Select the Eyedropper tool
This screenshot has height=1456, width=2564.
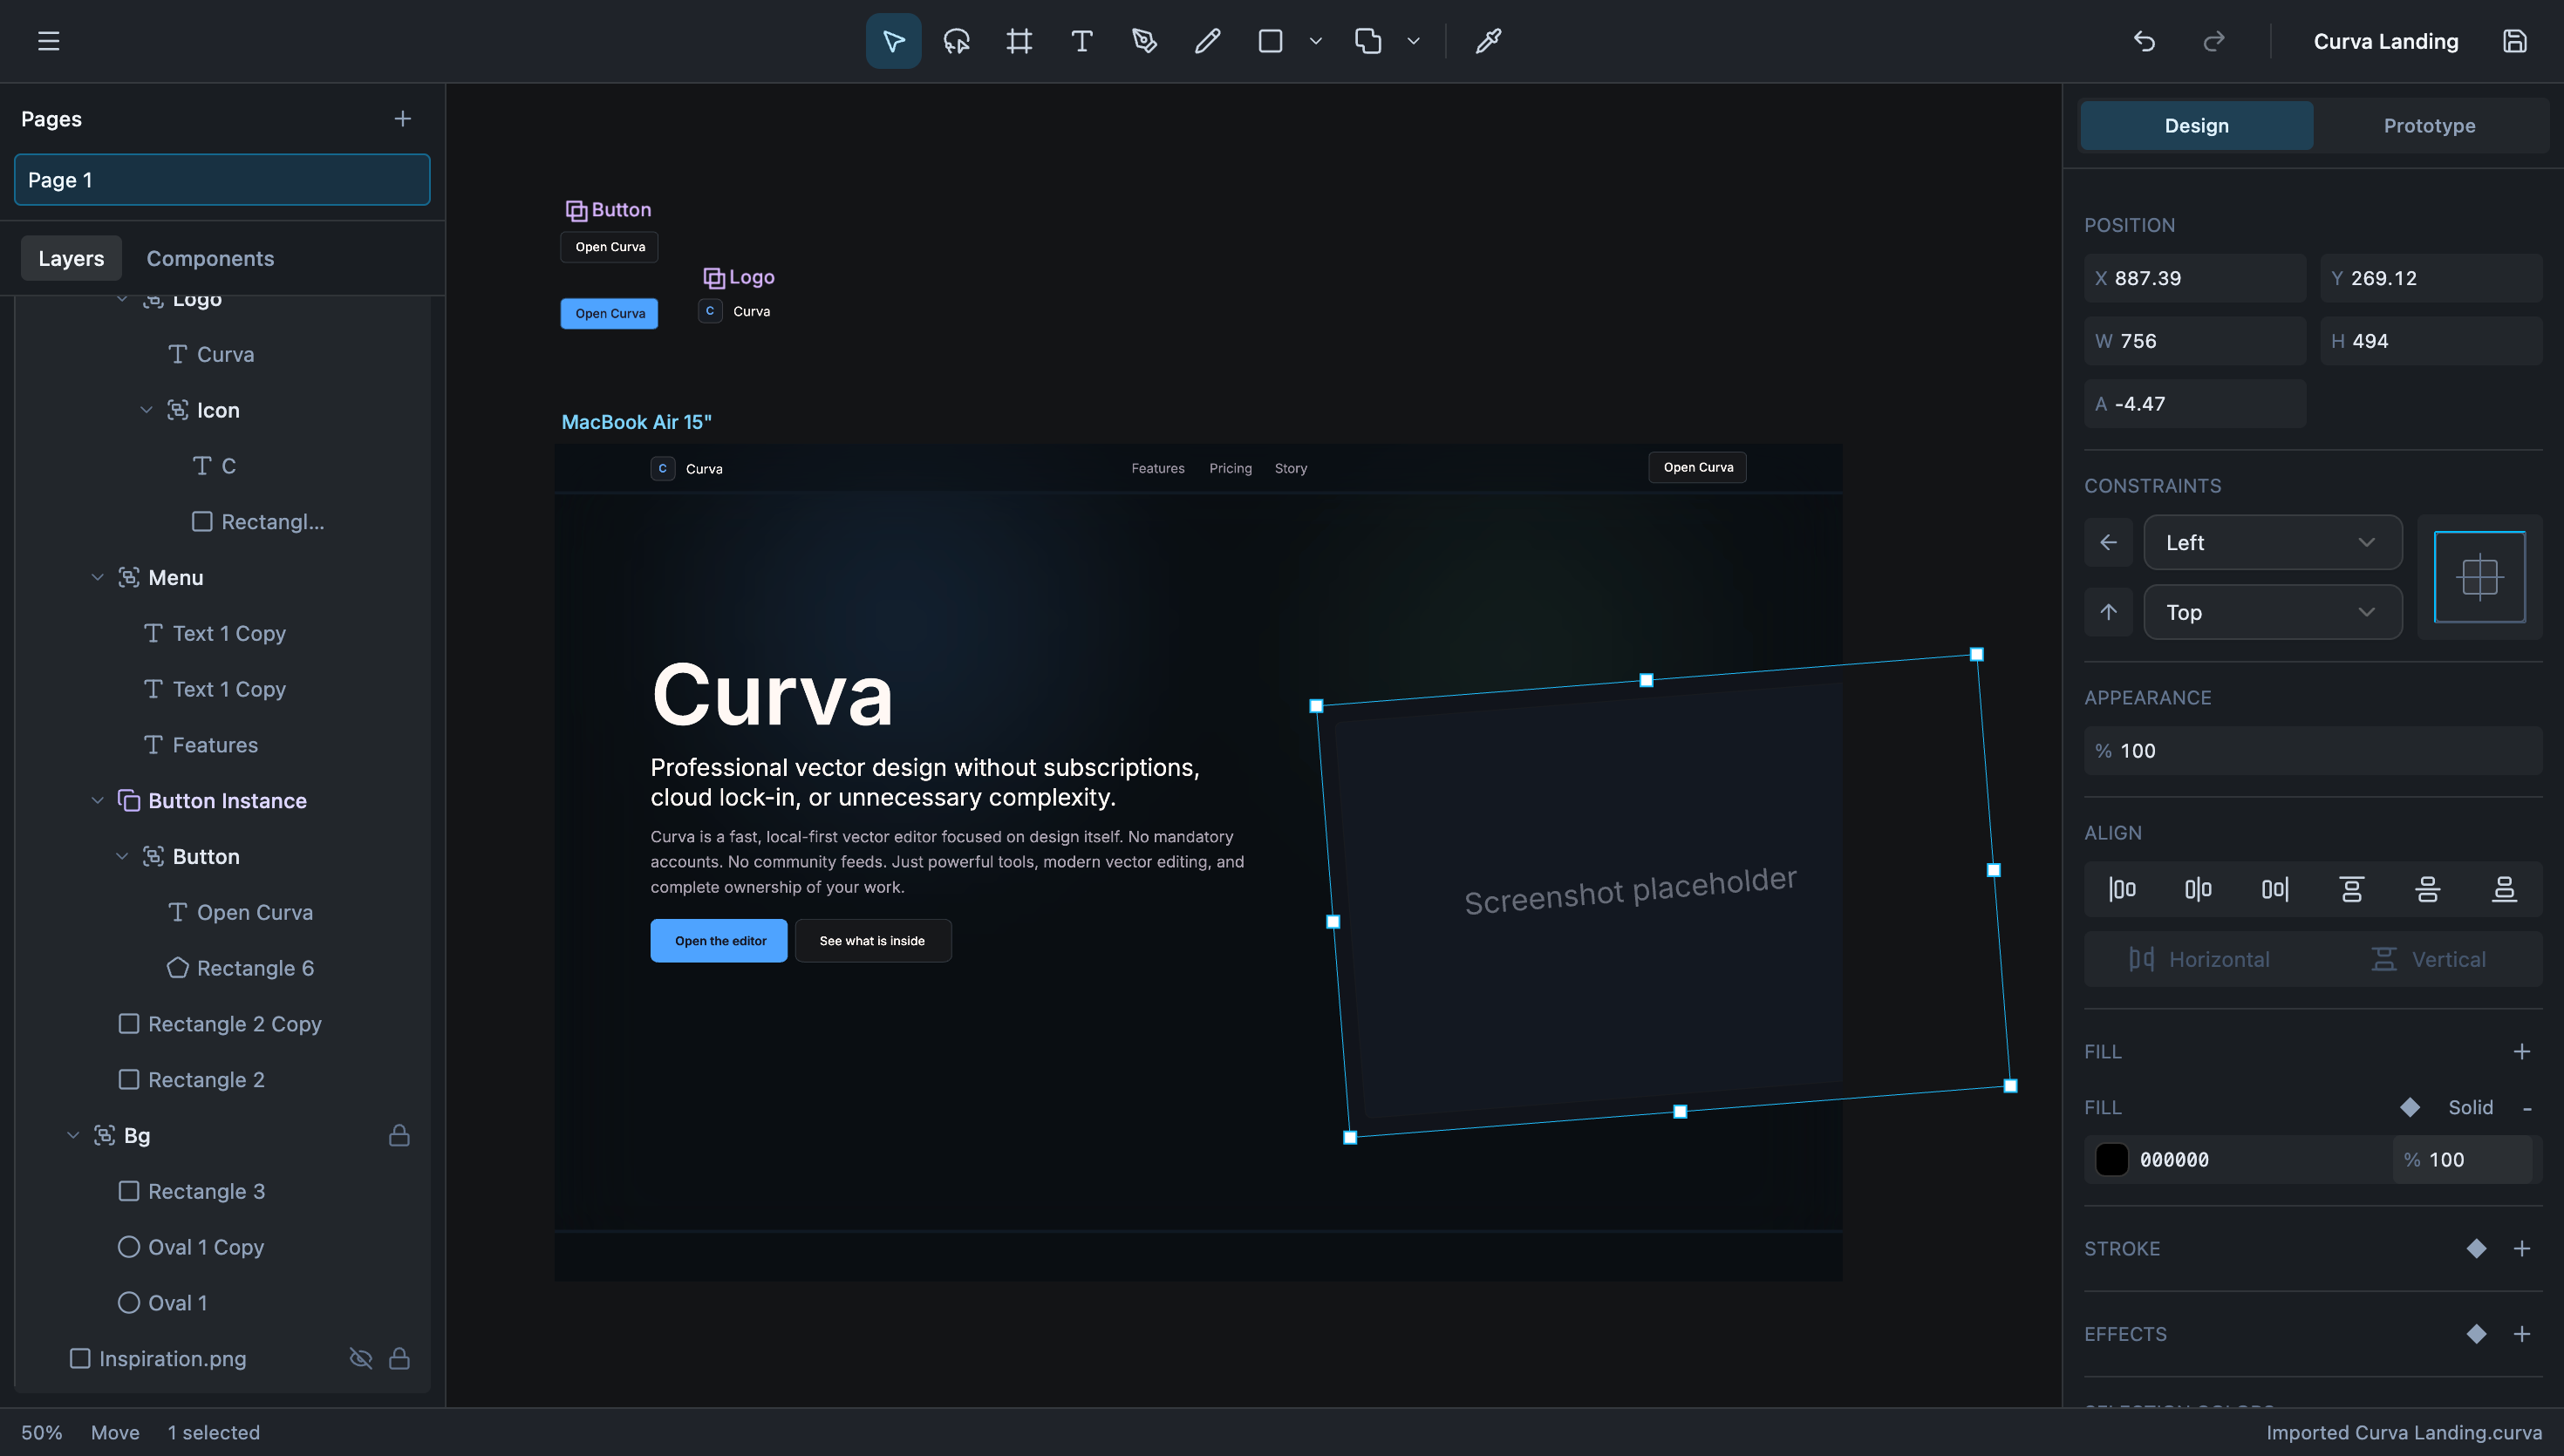click(1488, 41)
